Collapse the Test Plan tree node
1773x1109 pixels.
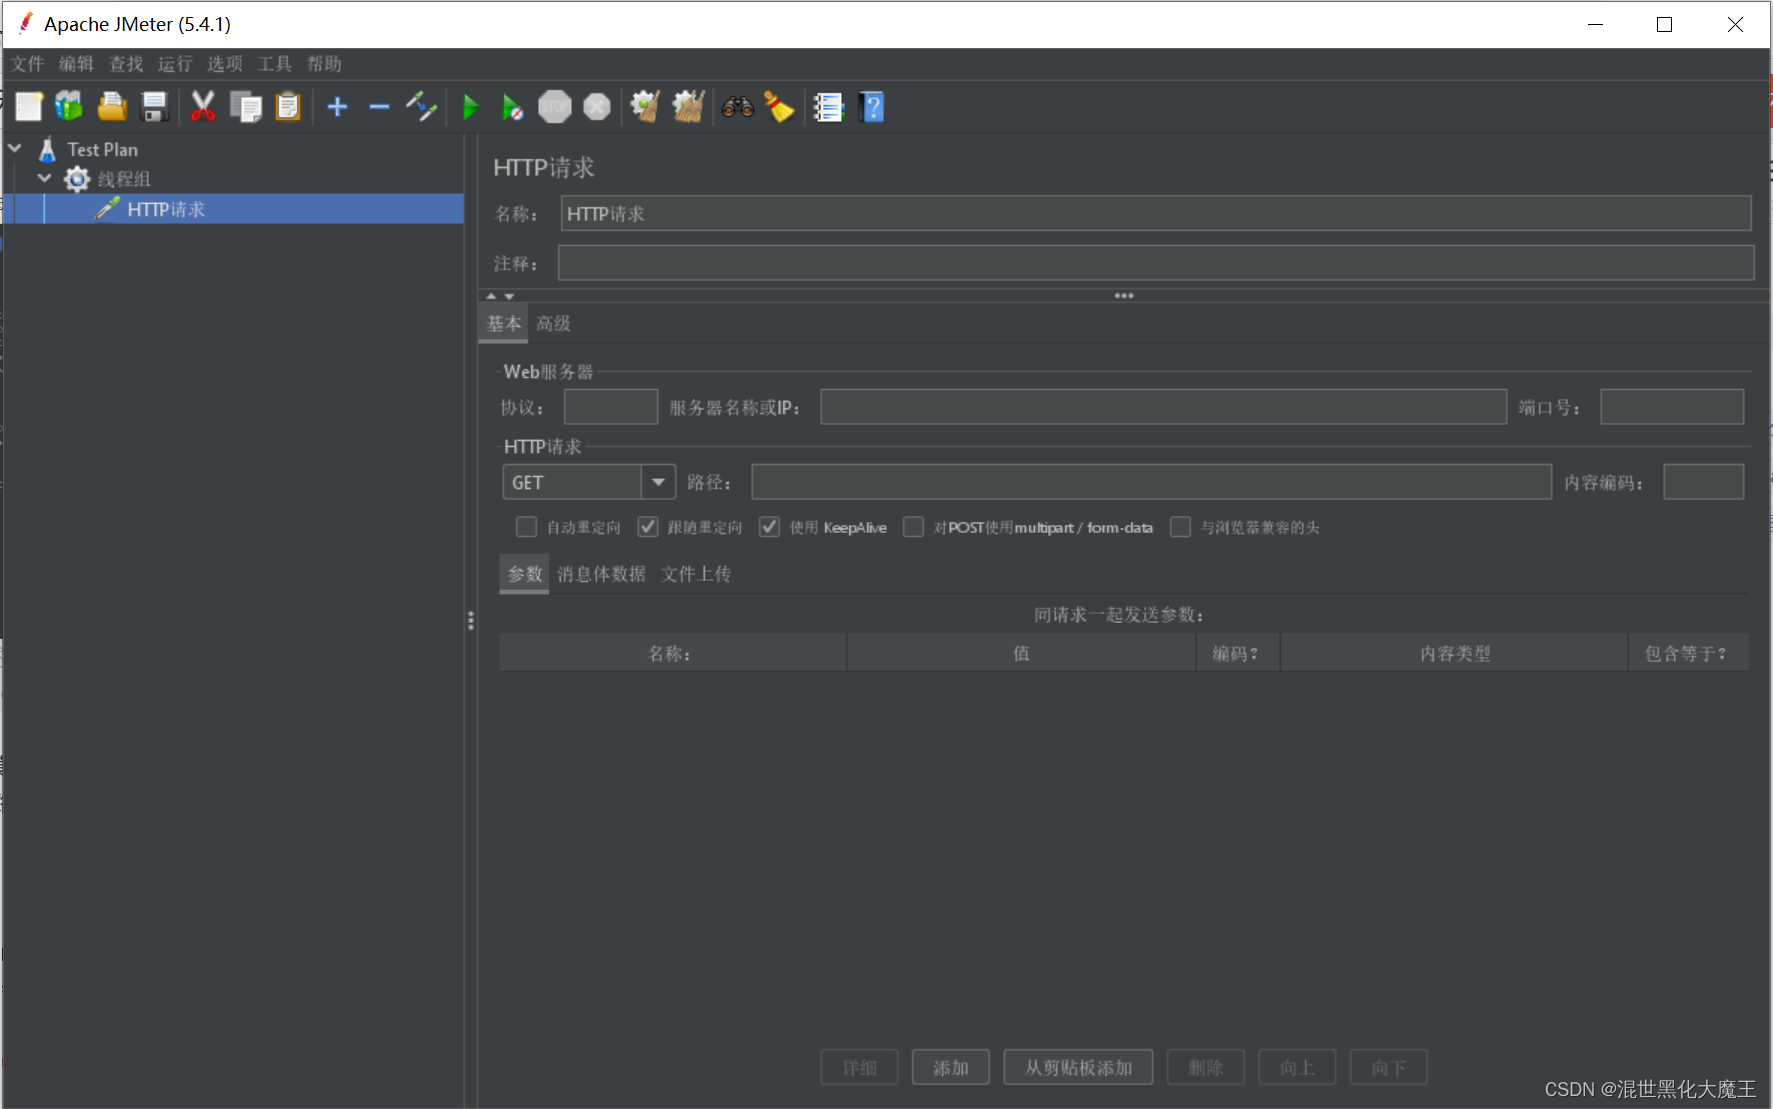click(x=15, y=148)
